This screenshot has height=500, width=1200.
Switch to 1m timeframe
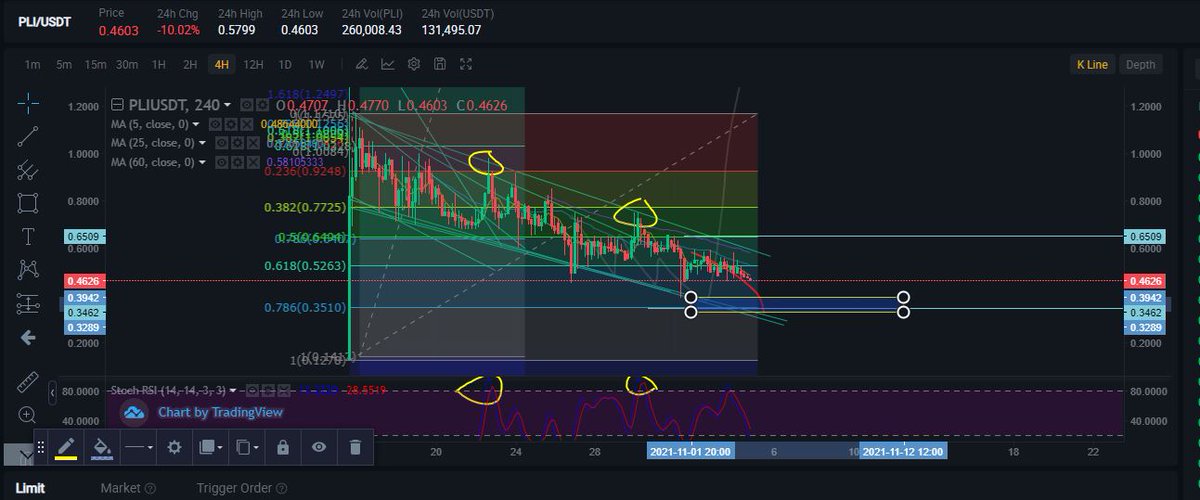(x=32, y=65)
